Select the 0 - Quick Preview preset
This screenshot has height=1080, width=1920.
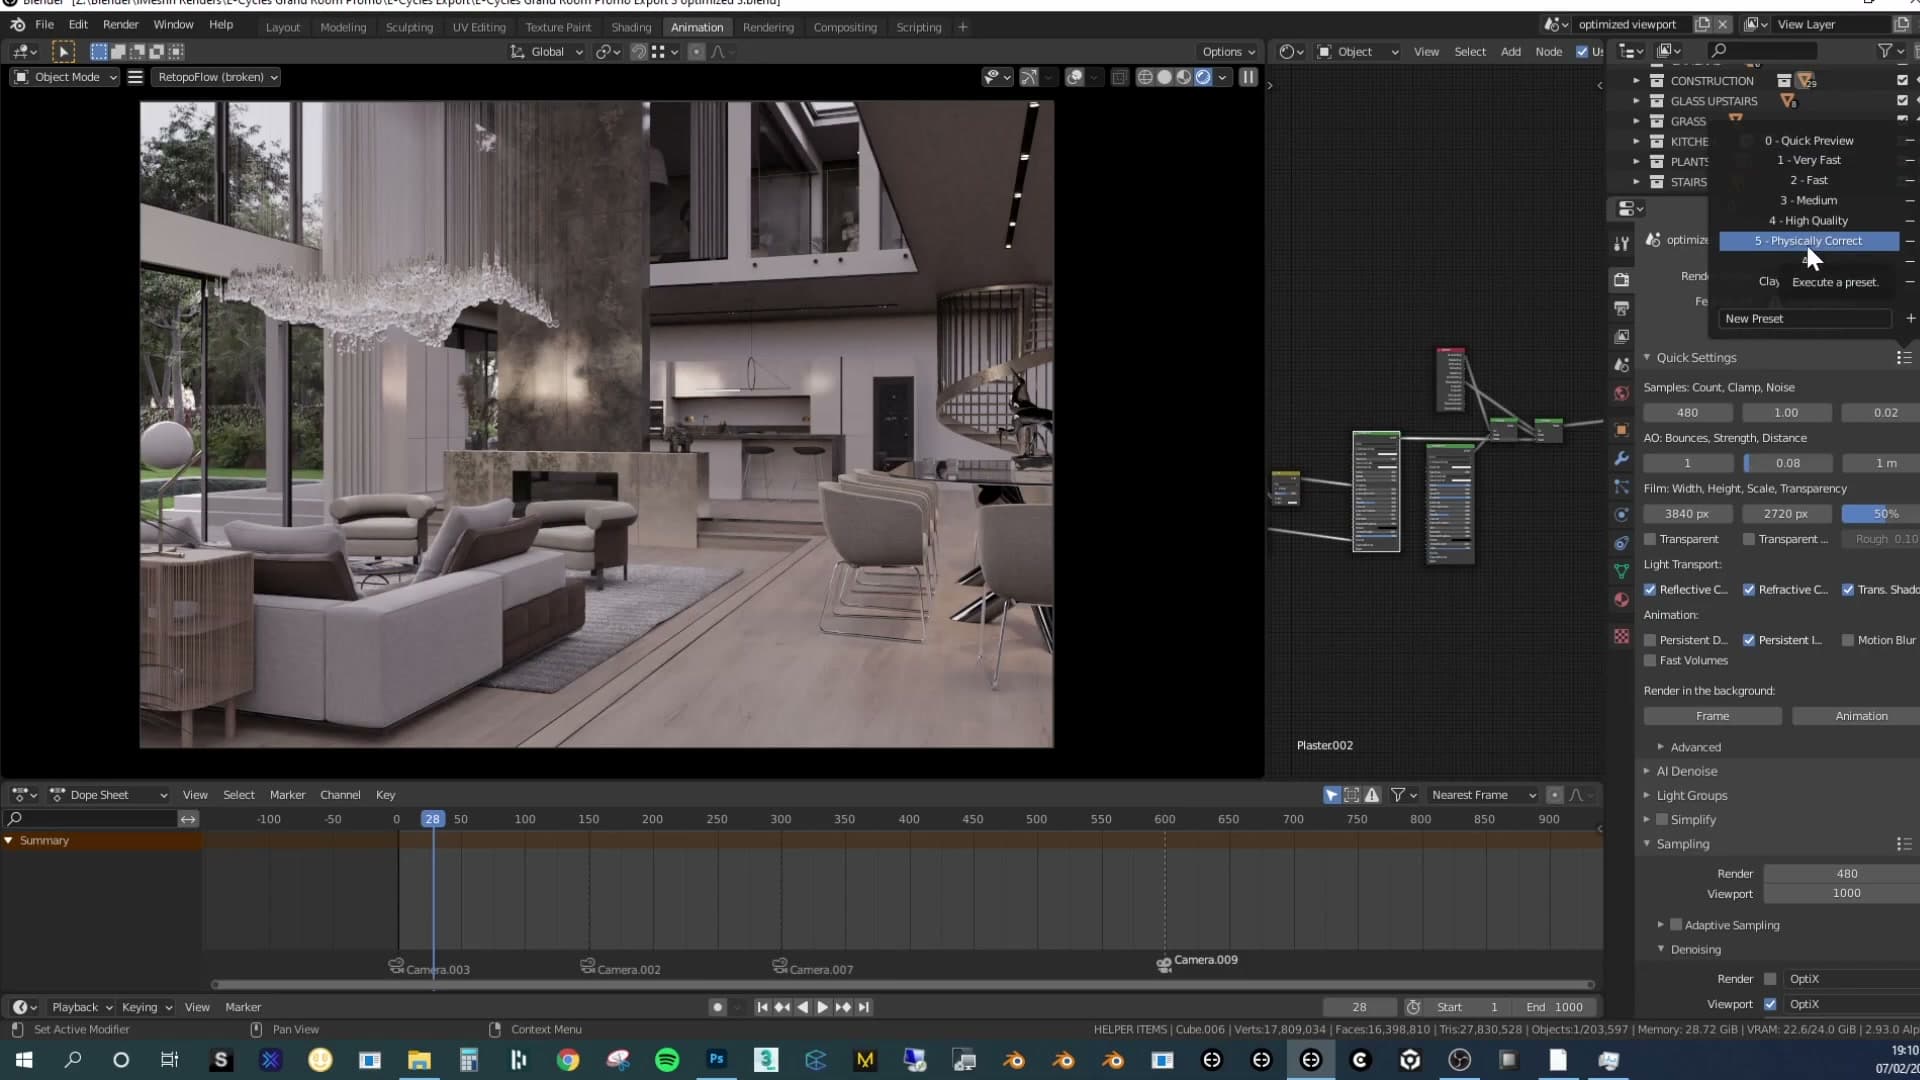1808,140
